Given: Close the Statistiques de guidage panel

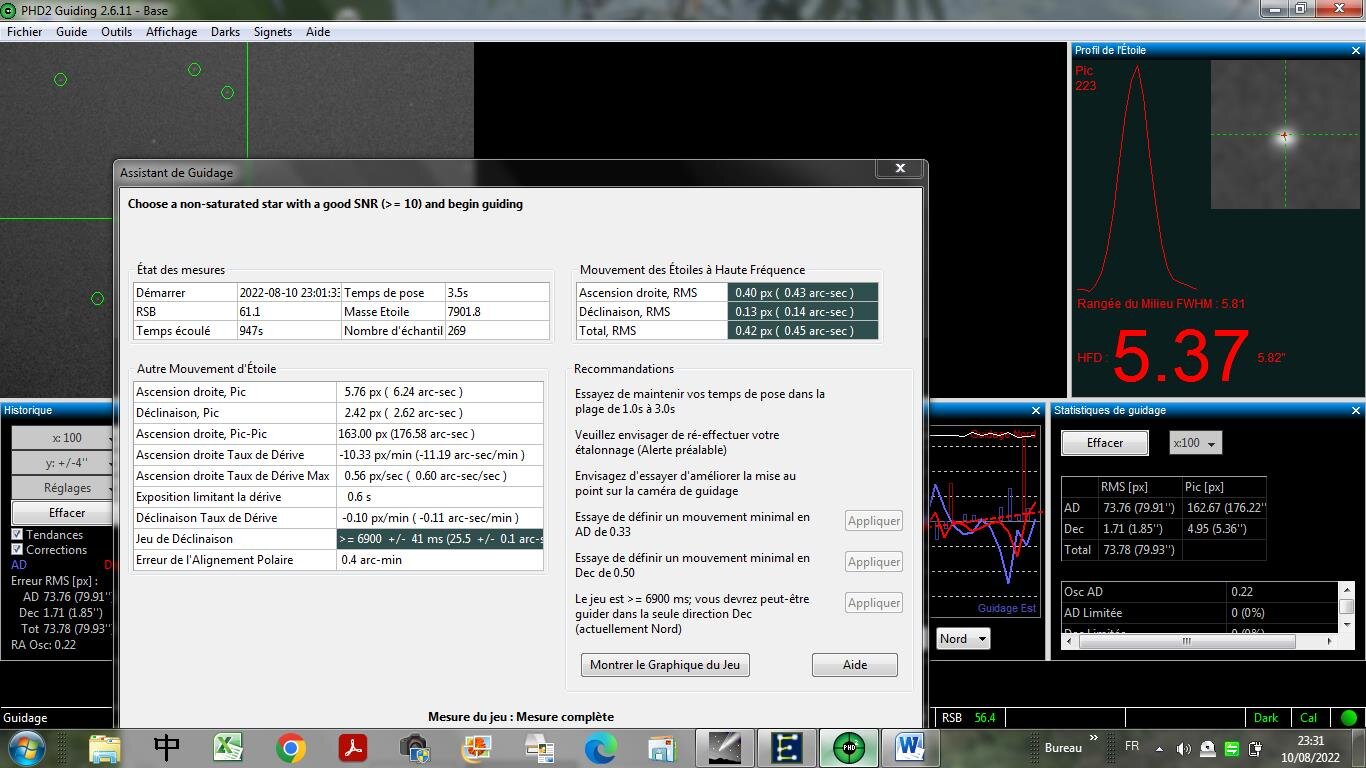Looking at the screenshot, I should (1356, 410).
